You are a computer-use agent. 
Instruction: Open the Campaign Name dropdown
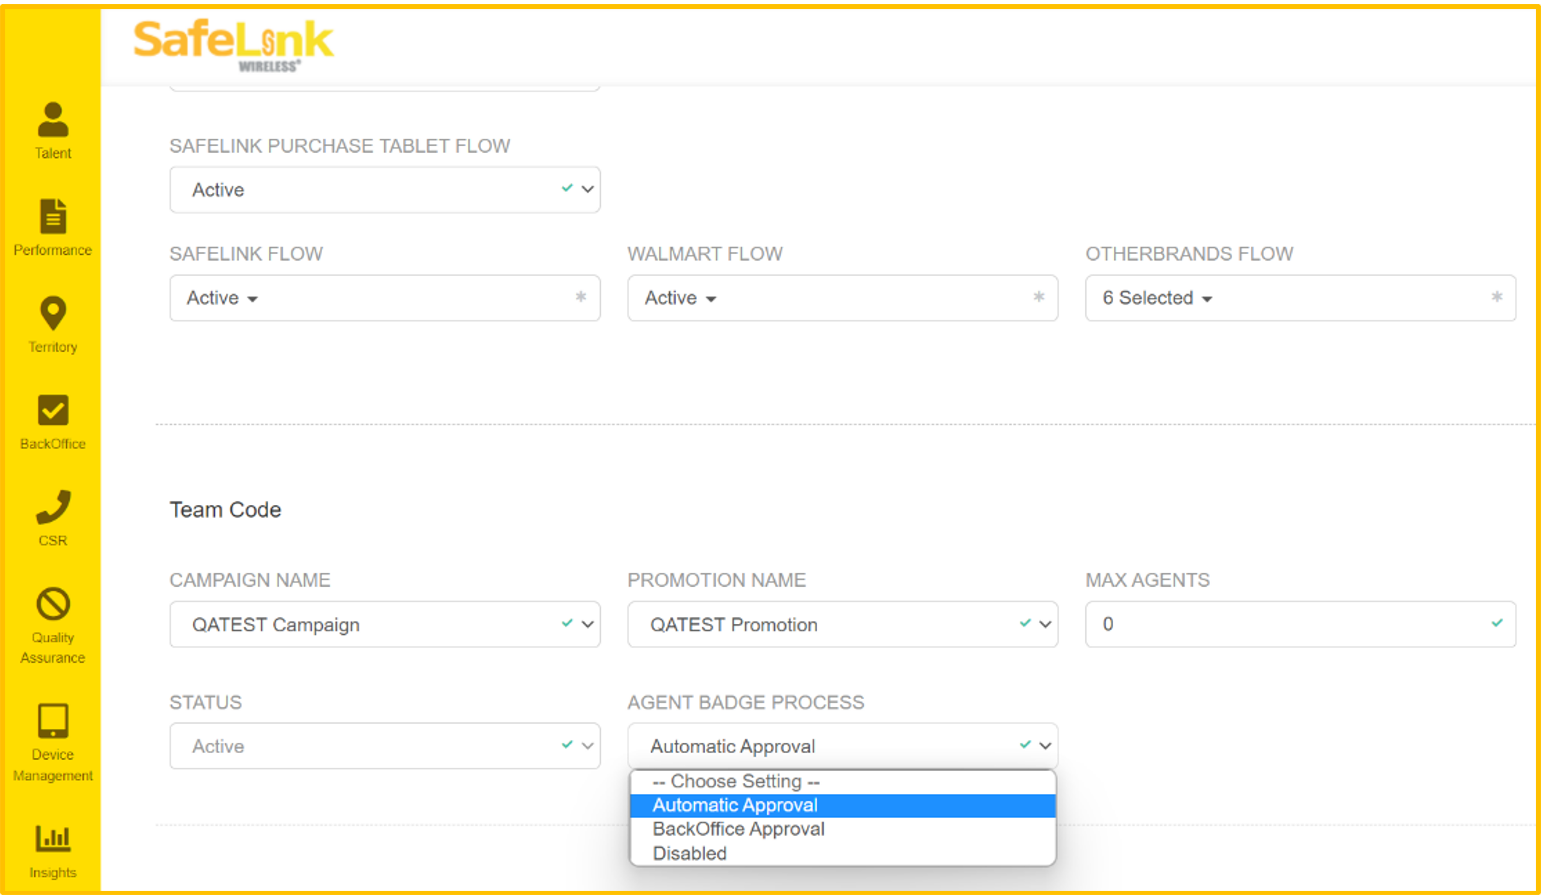point(385,624)
